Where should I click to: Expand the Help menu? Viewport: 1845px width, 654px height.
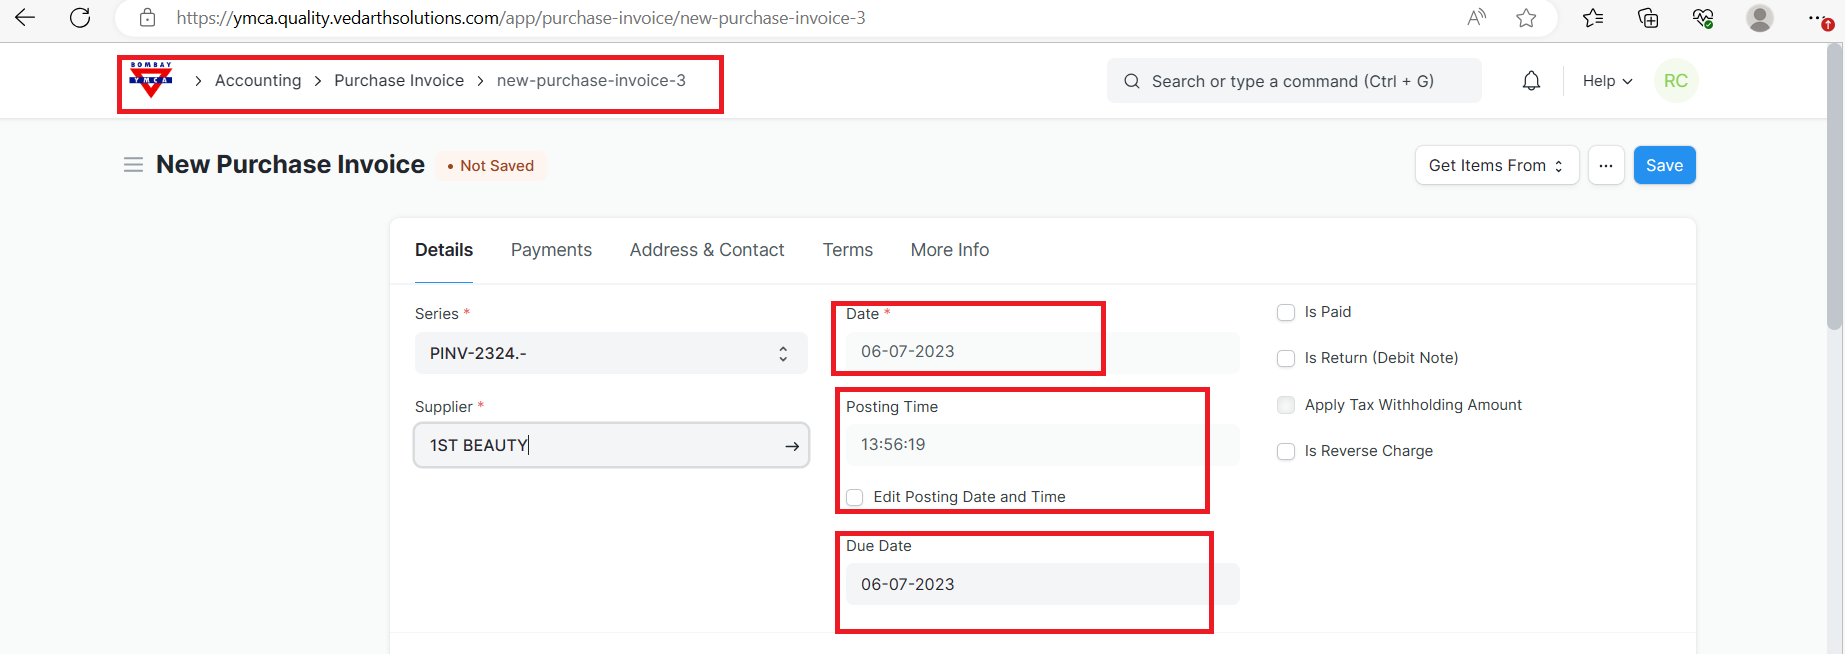coord(1607,81)
